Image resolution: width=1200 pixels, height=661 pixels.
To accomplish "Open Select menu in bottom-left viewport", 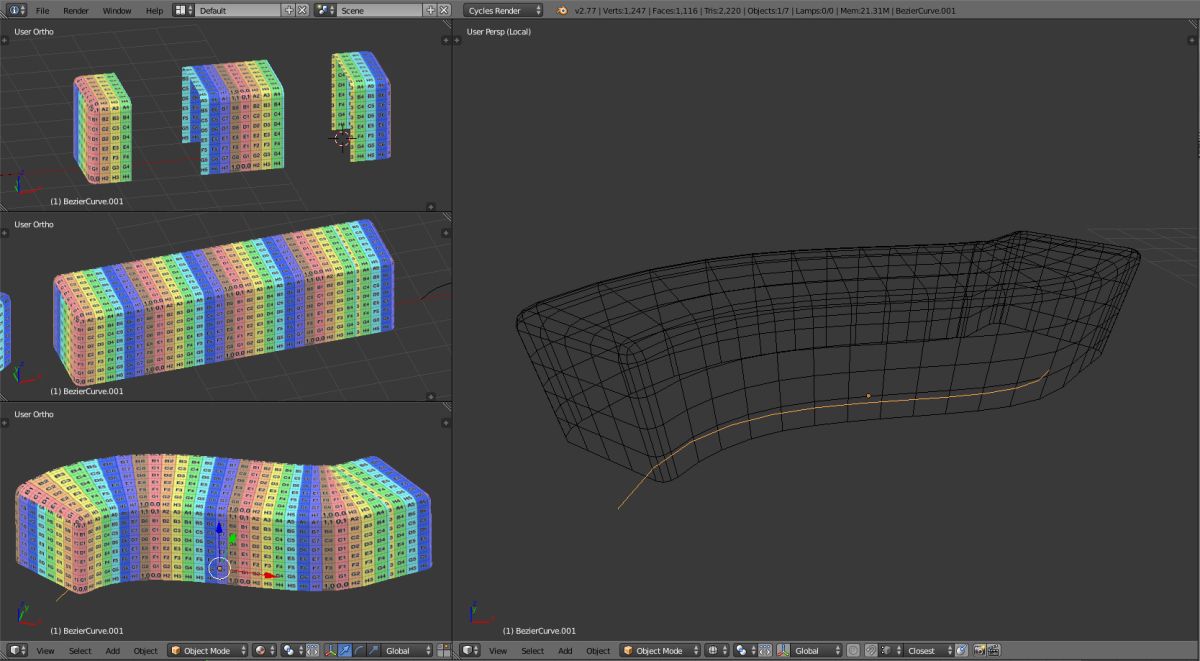I will tap(80, 651).
